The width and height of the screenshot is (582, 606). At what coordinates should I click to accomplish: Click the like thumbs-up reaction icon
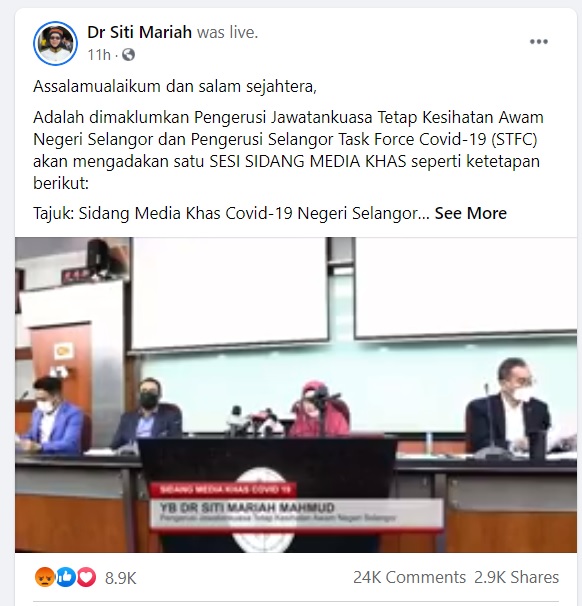(66, 578)
